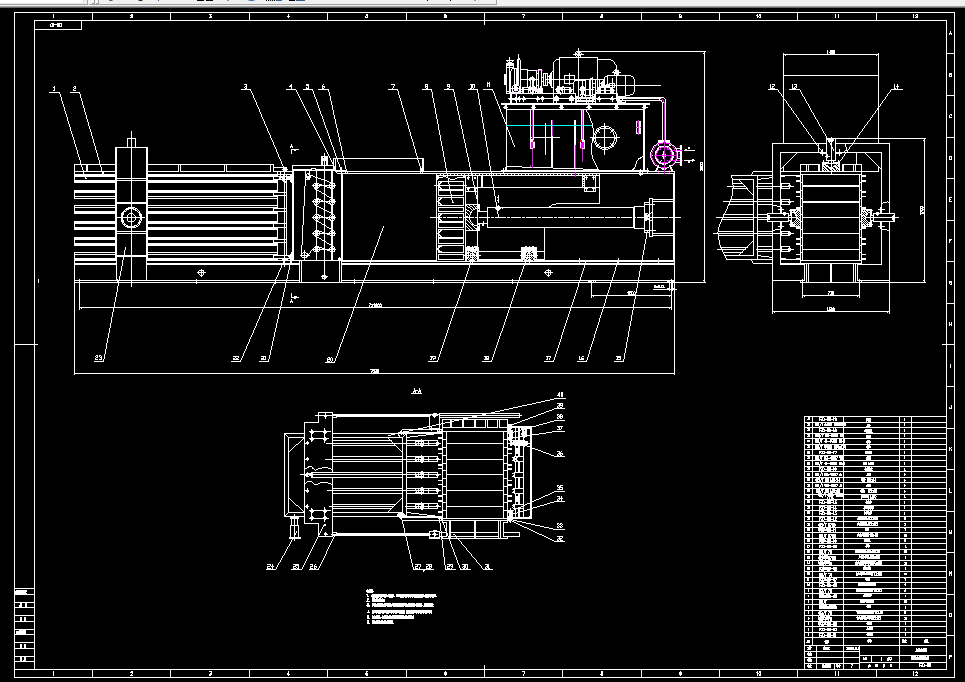965x682 pixels.
Task: Select part callout number 23 below main view
Action: (98, 358)
